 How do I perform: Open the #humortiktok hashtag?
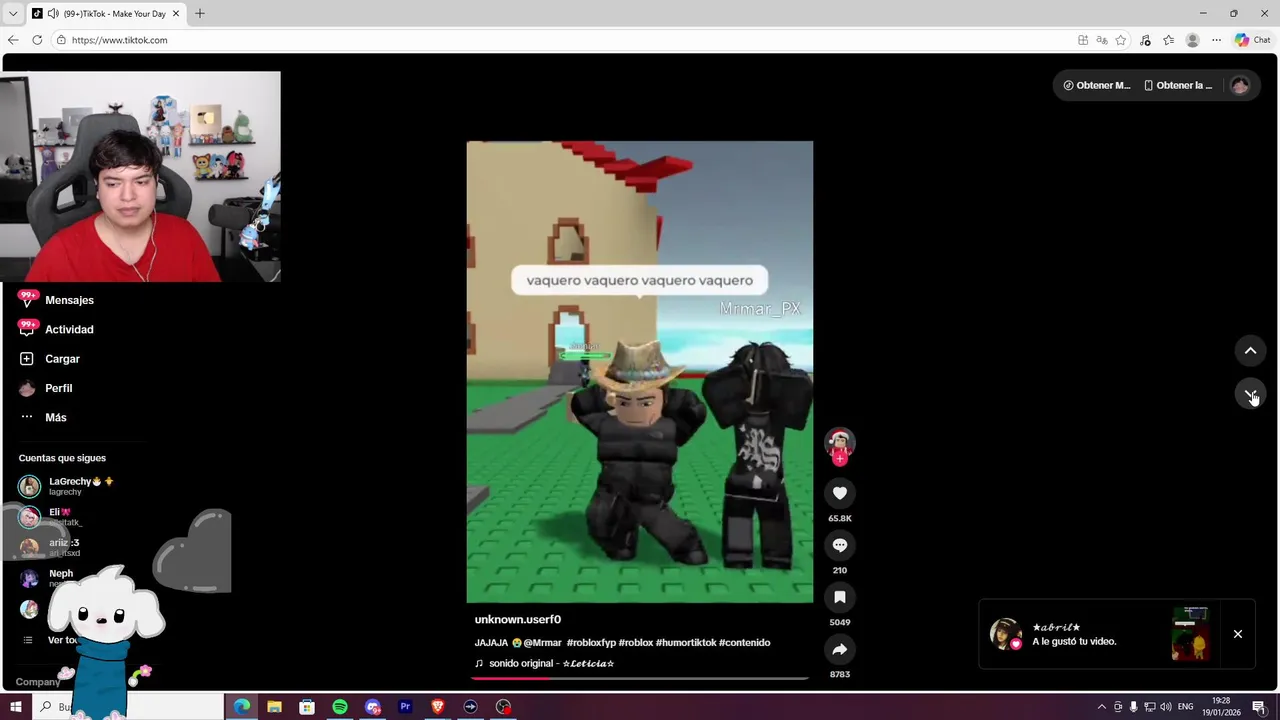point(685,643)
